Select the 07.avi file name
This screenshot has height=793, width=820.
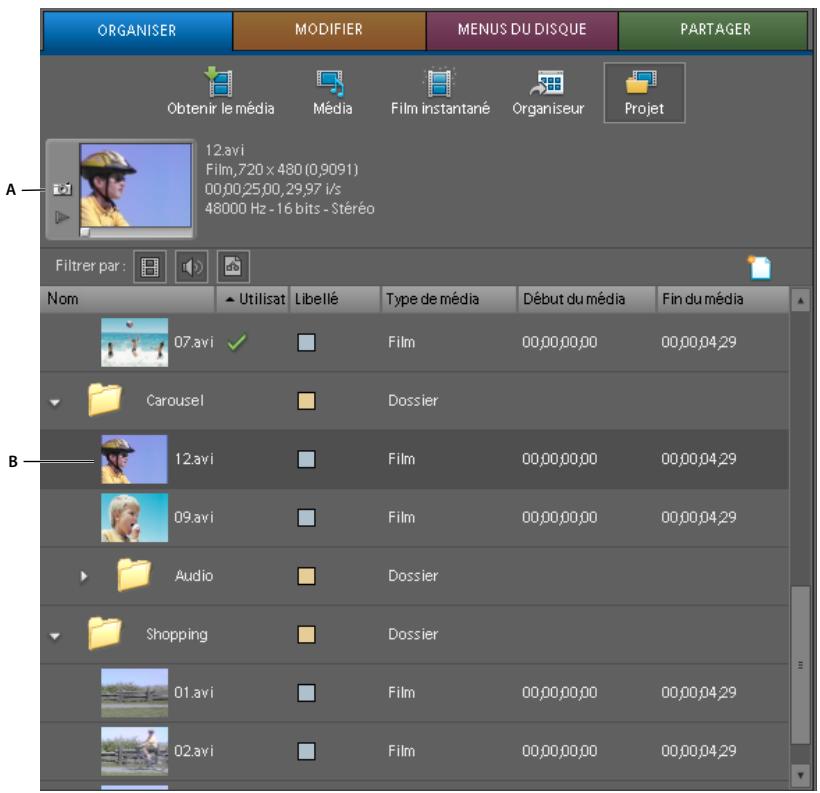[x=193, y=342]
